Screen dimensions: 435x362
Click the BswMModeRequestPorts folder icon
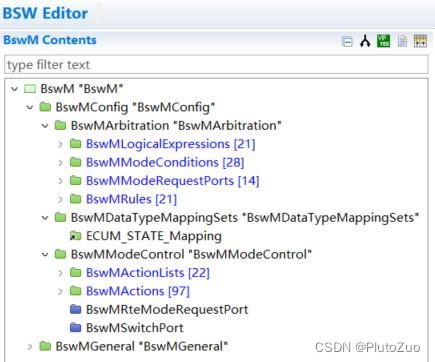tap(76, 180)
